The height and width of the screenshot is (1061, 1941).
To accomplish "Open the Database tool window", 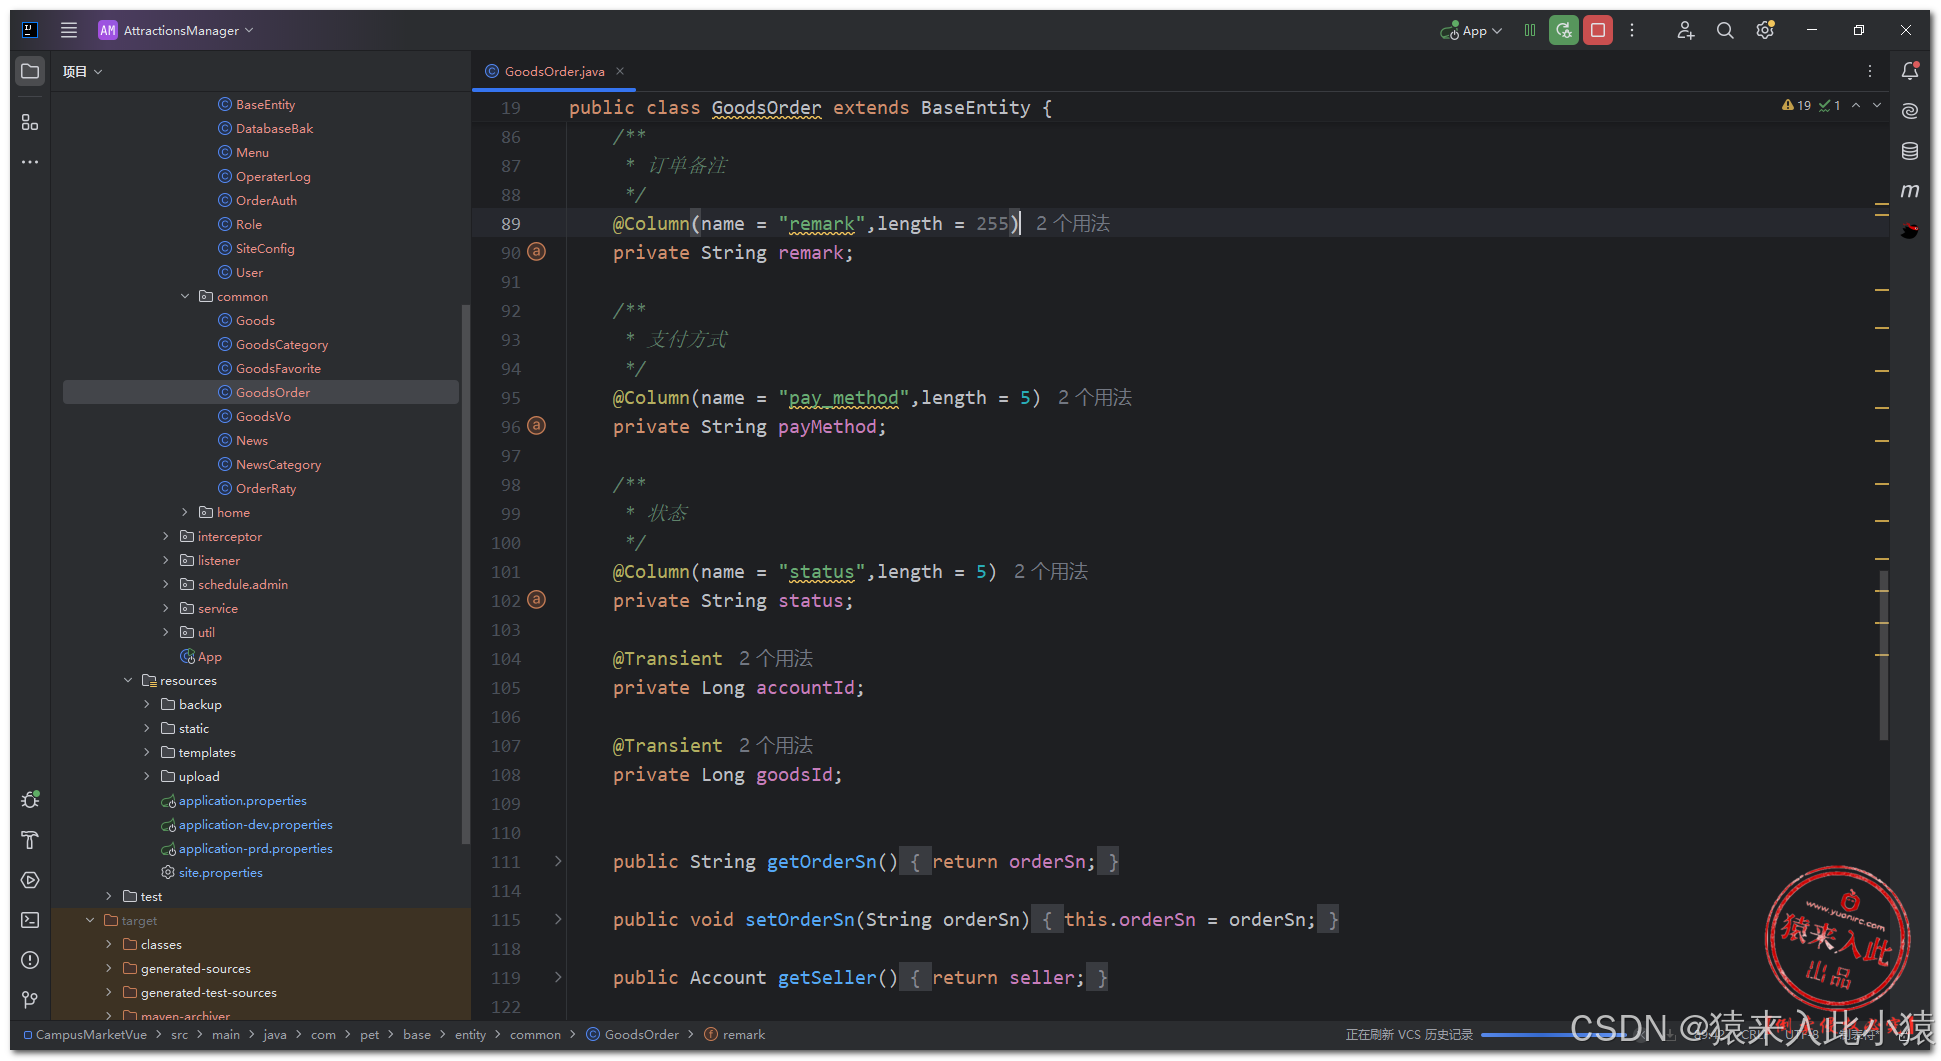I will 1910,151.
